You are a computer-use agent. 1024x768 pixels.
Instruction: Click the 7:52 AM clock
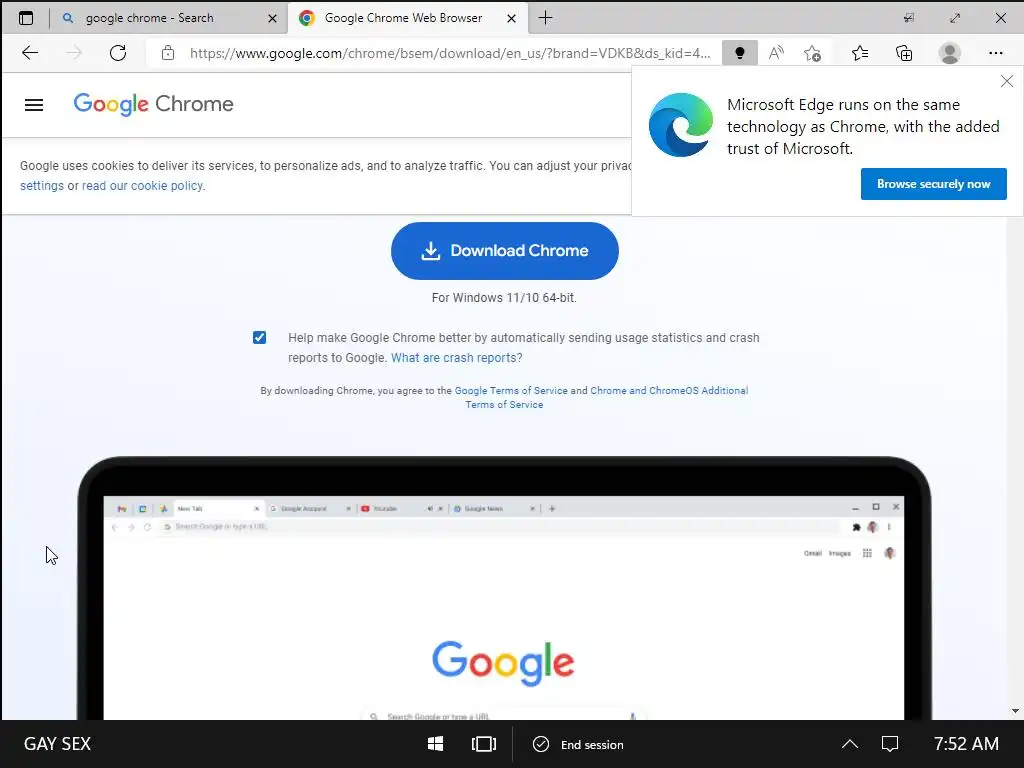[966, 744]
